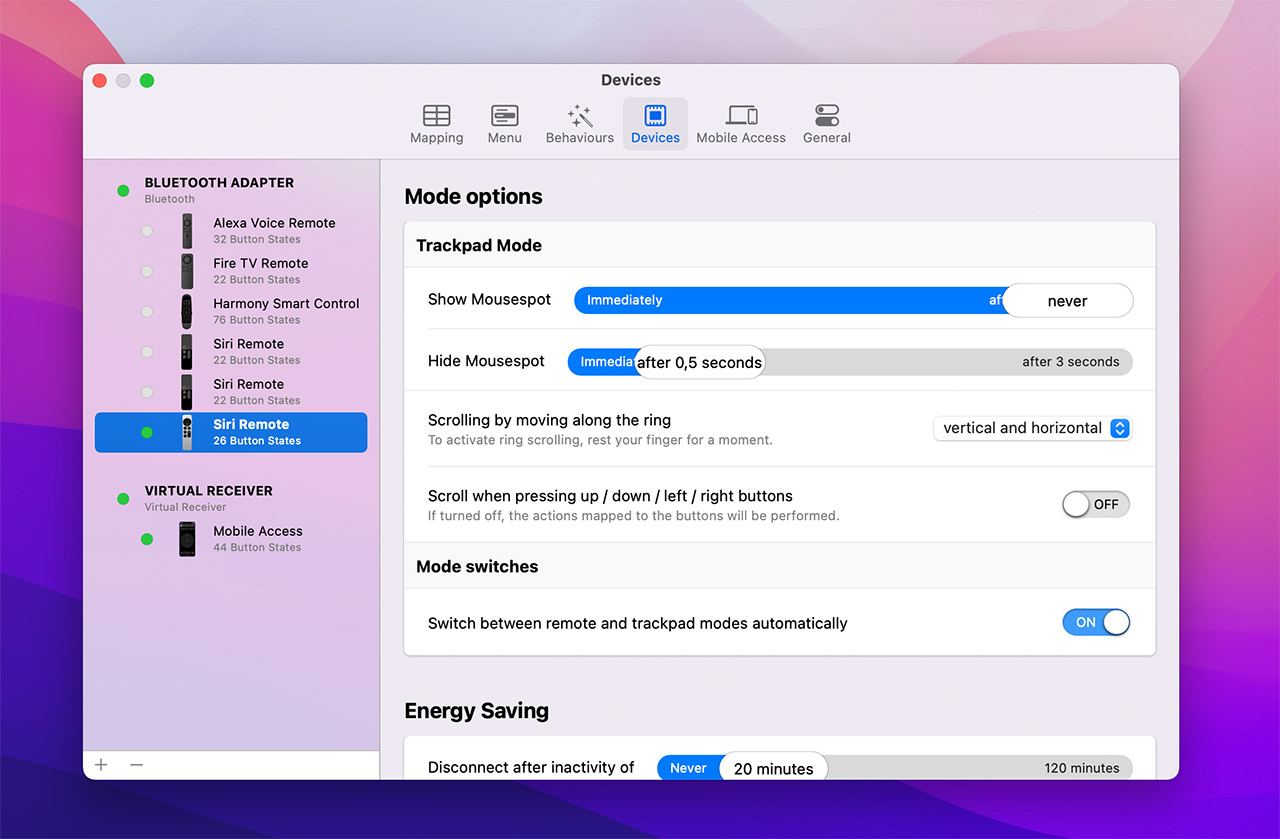
Task: Toggle the Fire TV Remote status indicator
Action: [147, 271]
